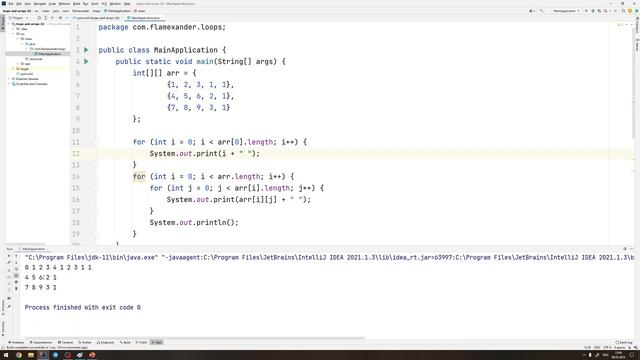Click breadcrumb main method in navigation bar
Screen dimensions: 640x360
coord(140,11)
